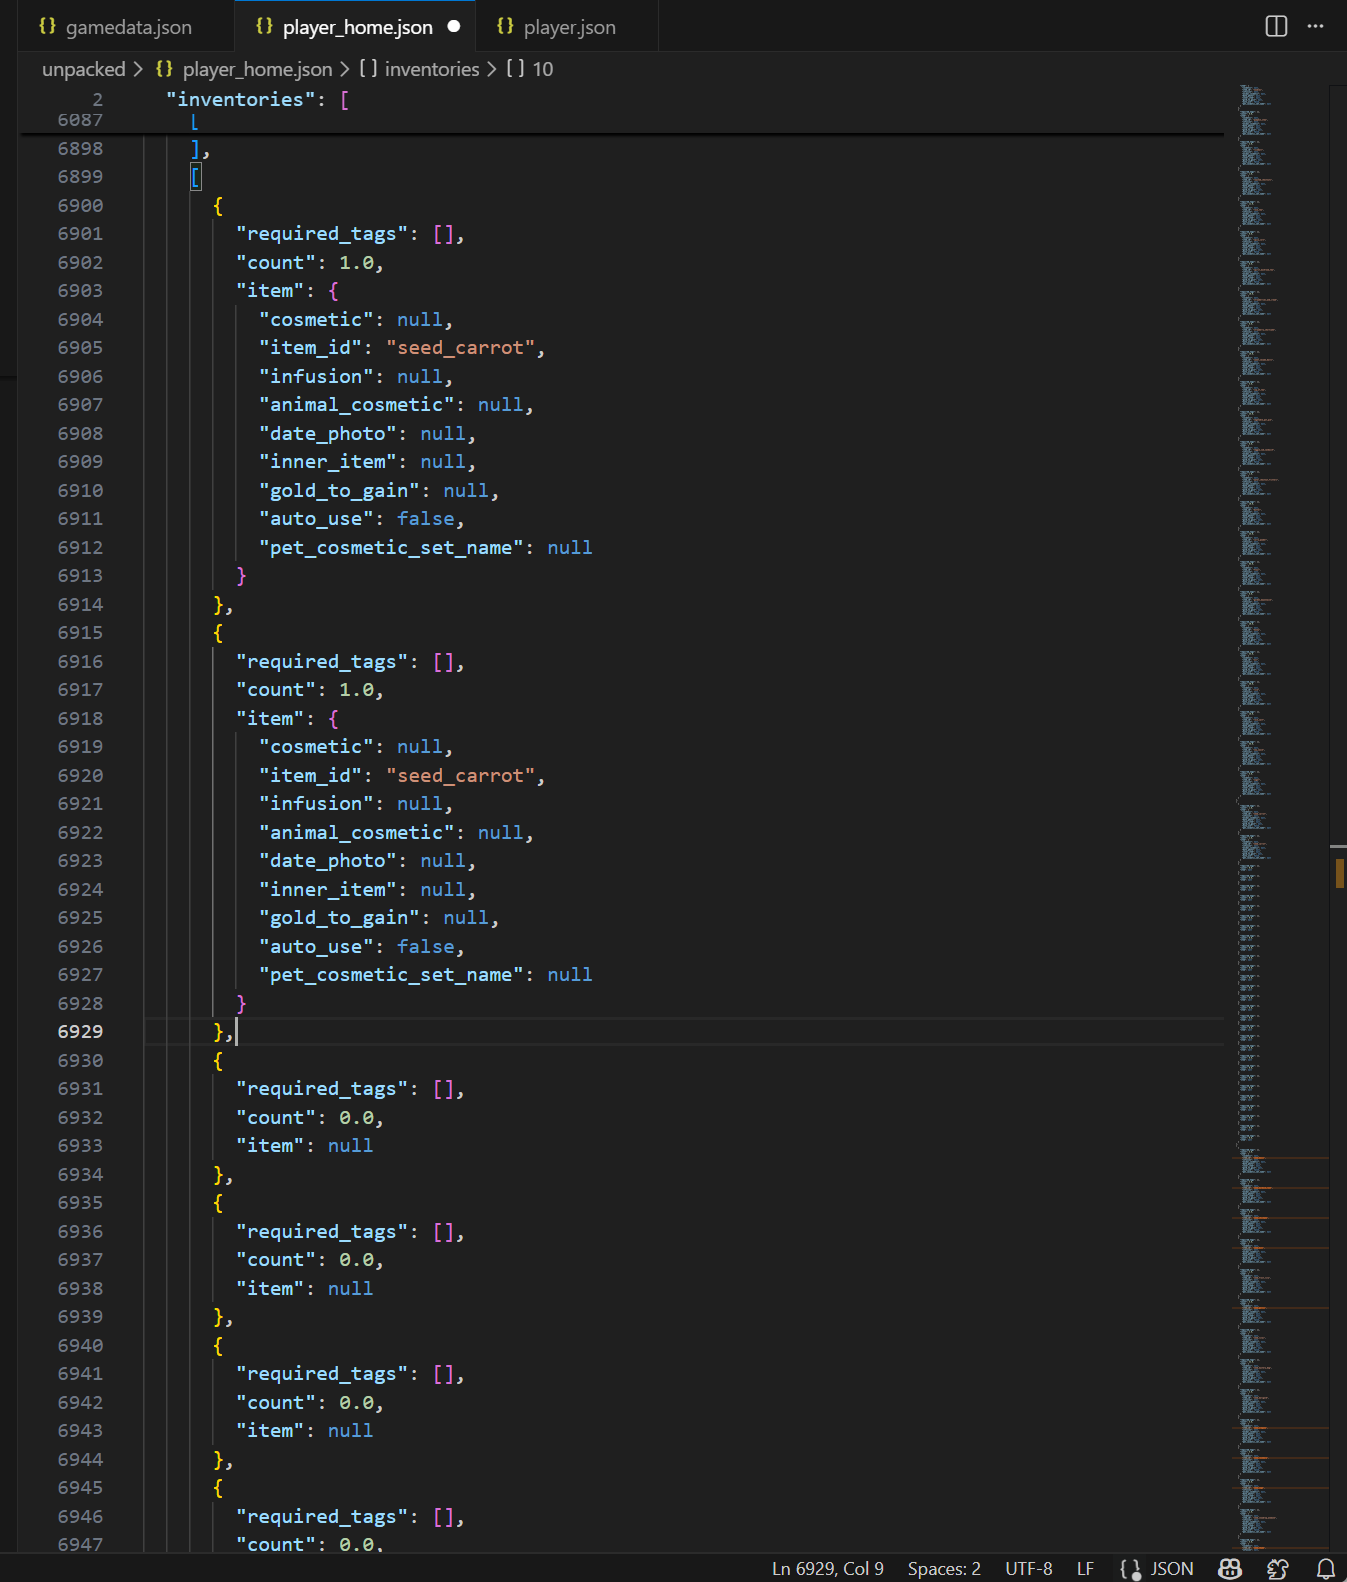Click the unsaved dot on player_home.json tab
Viewport: 1347px width, 1582px height.
454,27
